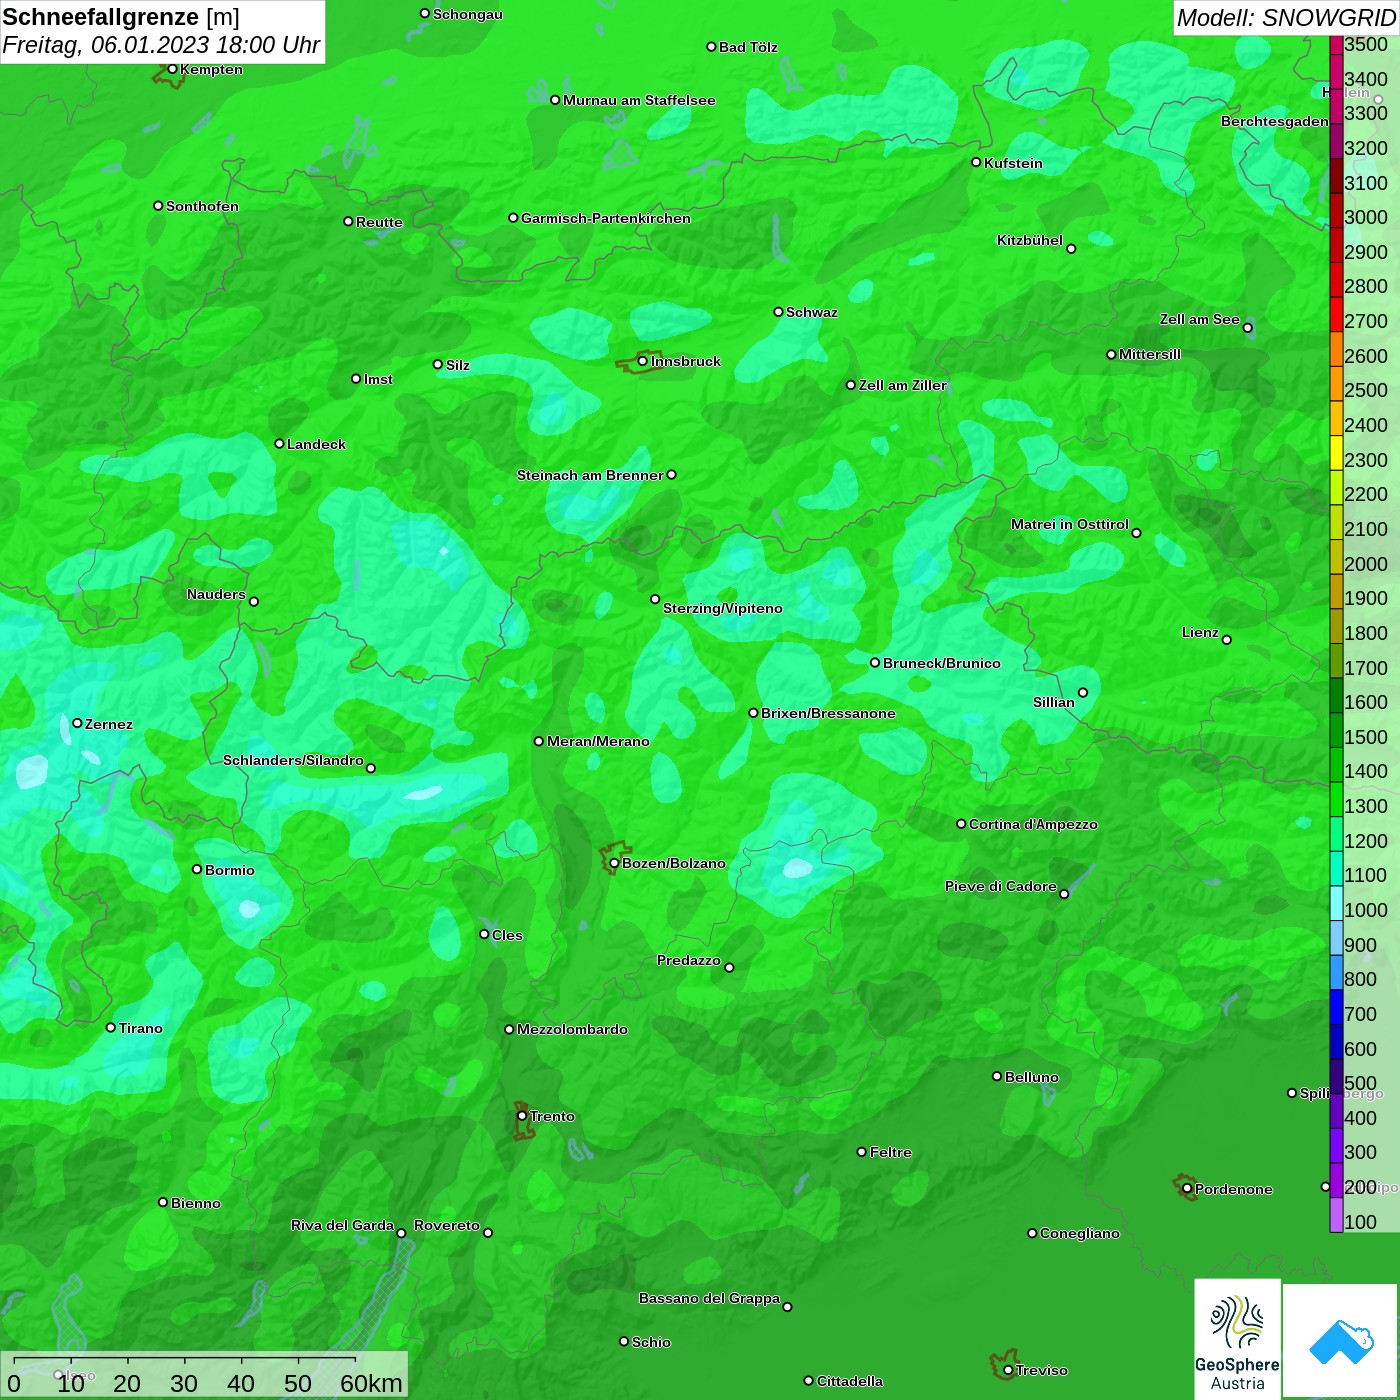The width and height of the screenshot is (1400, 1400).
Task: Select the dark green 1600 legend swatch
Action: (1336, 695)
